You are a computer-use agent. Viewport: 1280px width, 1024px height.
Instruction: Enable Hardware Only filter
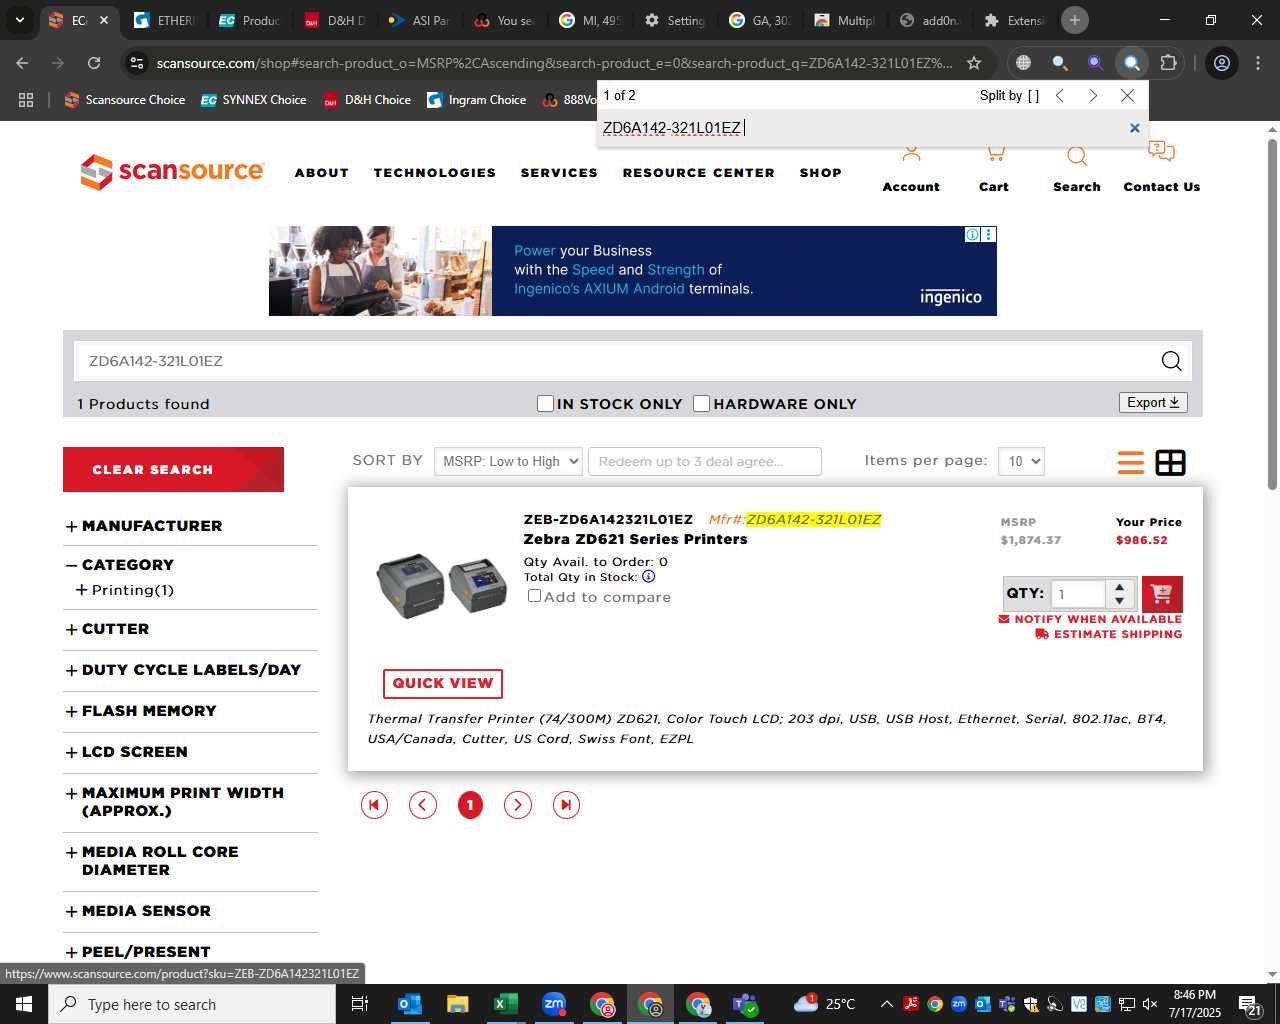pos(701,403)
